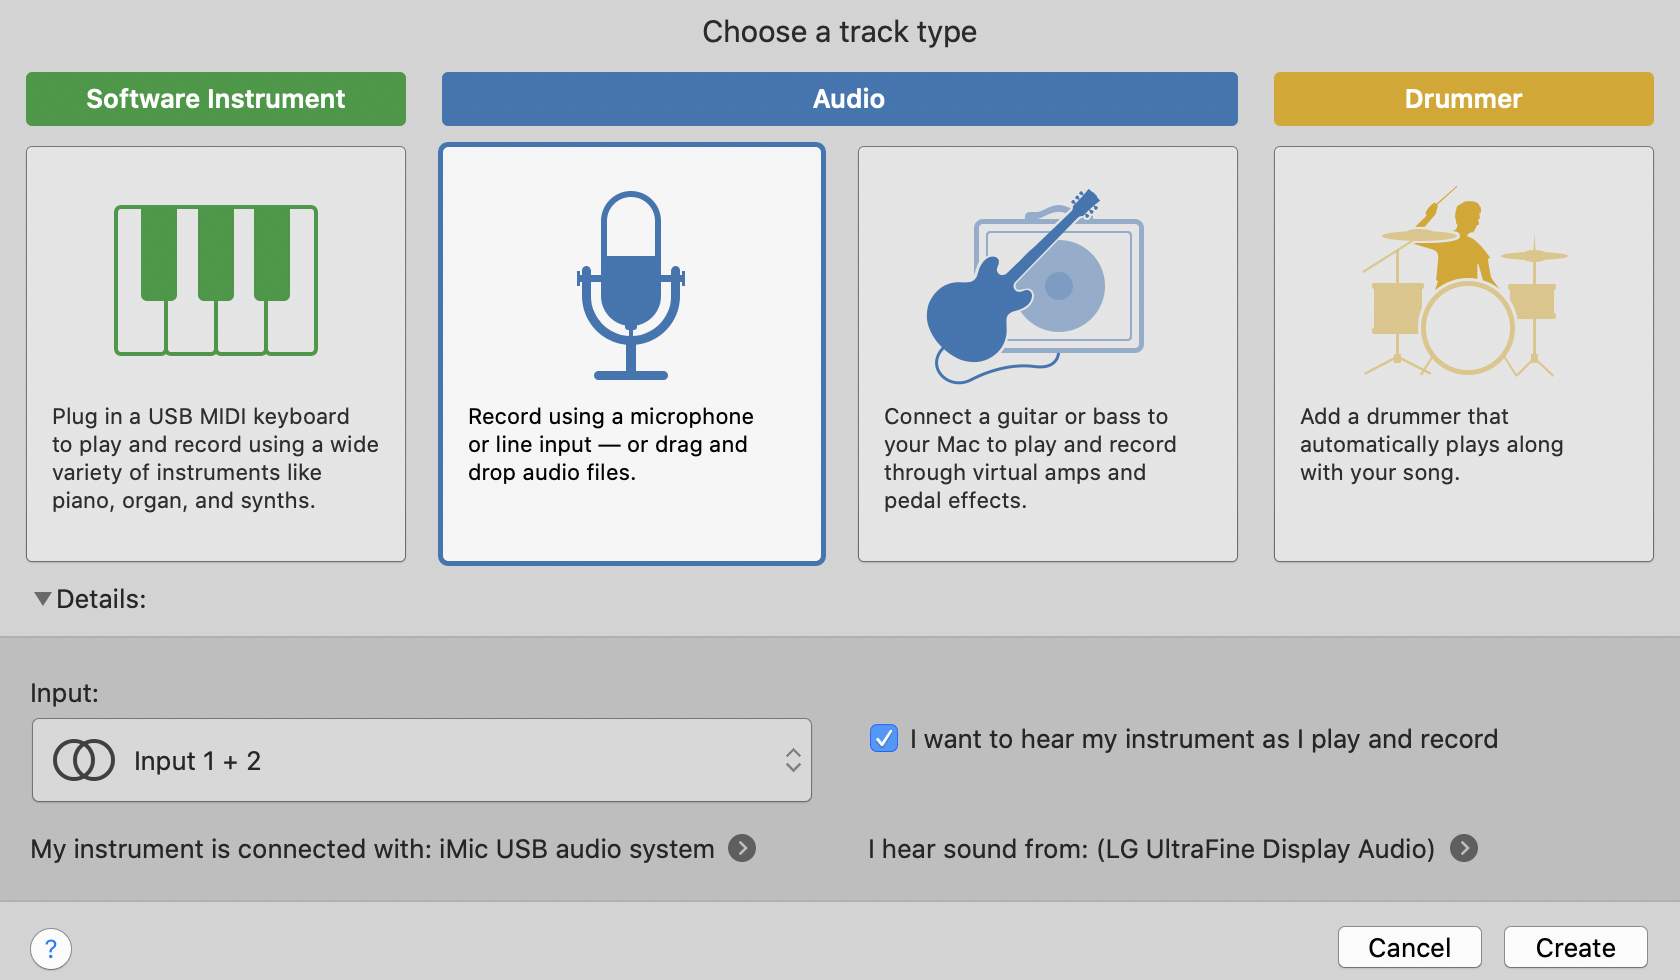The height and width of the screenshot is (980, 1680).
Task: Click the Create button
Action: (x=1576, y=947)
